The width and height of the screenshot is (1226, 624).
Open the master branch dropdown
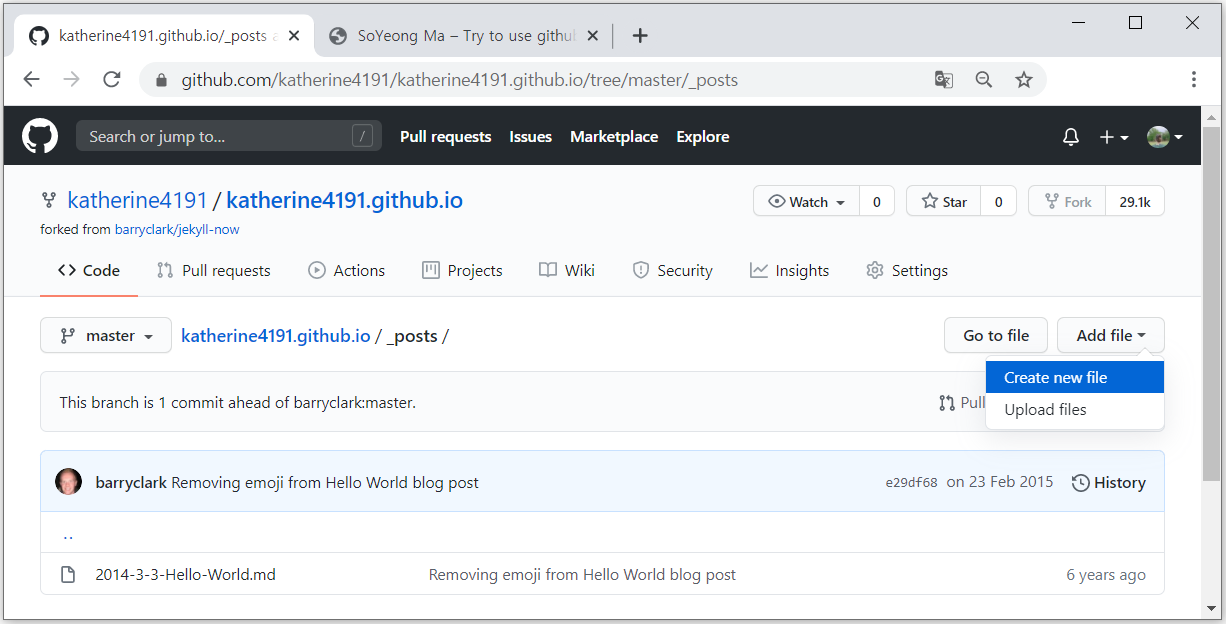(106, 335)
